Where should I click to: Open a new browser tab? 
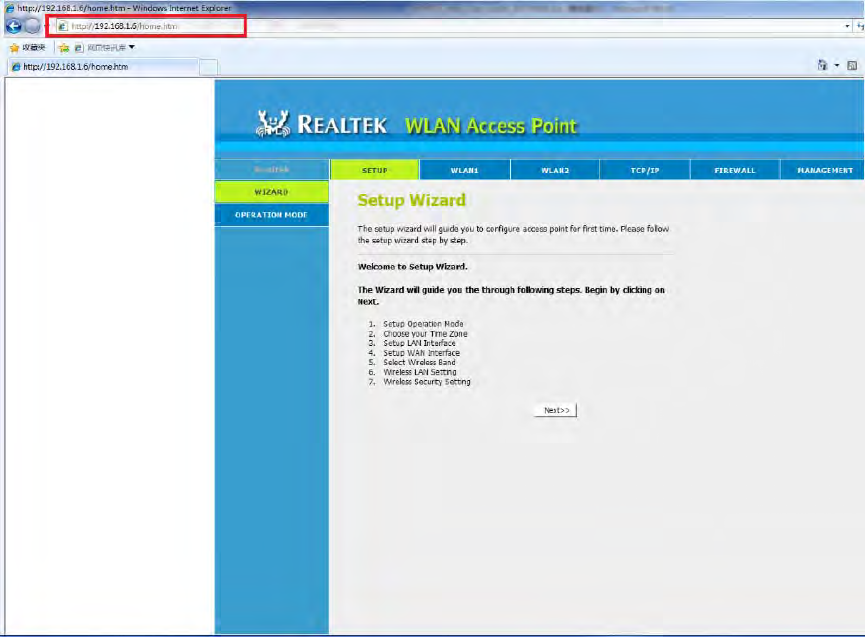pyautogui.click(x=208, y=67)
